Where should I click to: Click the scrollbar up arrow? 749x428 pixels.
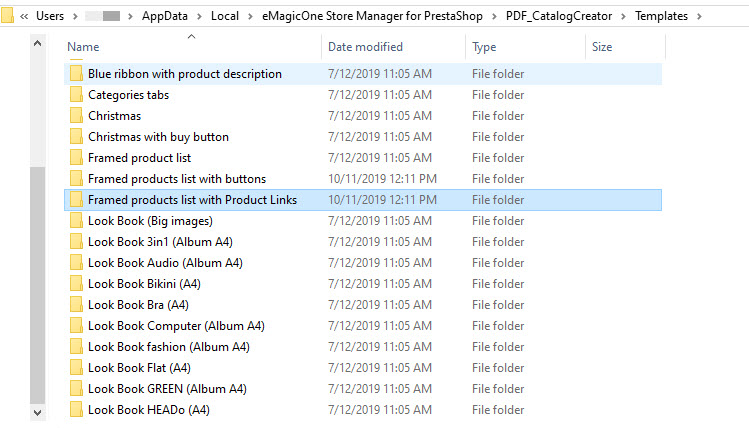click(x=38, y=43)
